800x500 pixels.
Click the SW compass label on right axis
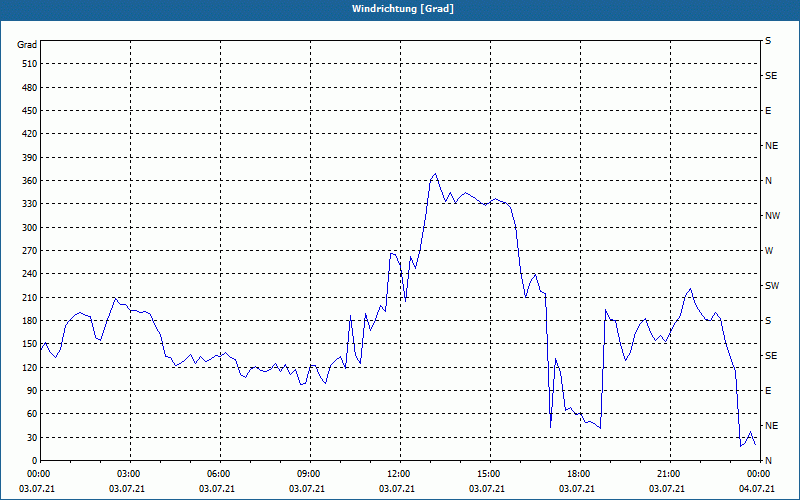coord(772,286)
